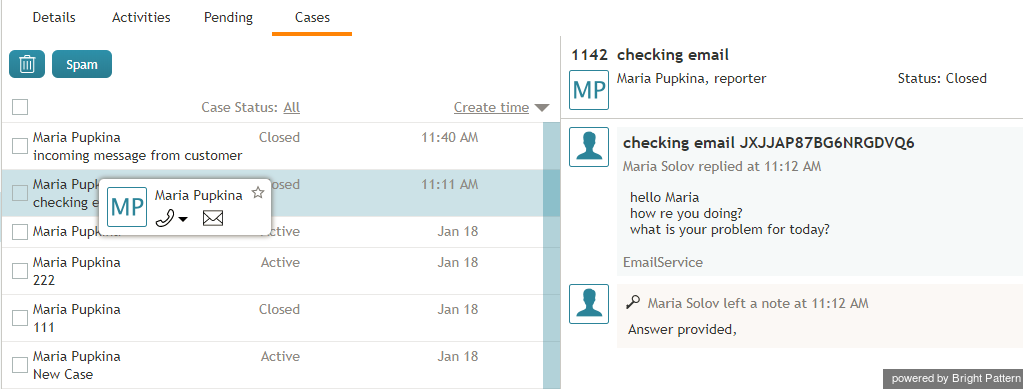1023x389 pixels.
Task: Click the MP avatar in contact popup
Action: [x=127, y=206]
